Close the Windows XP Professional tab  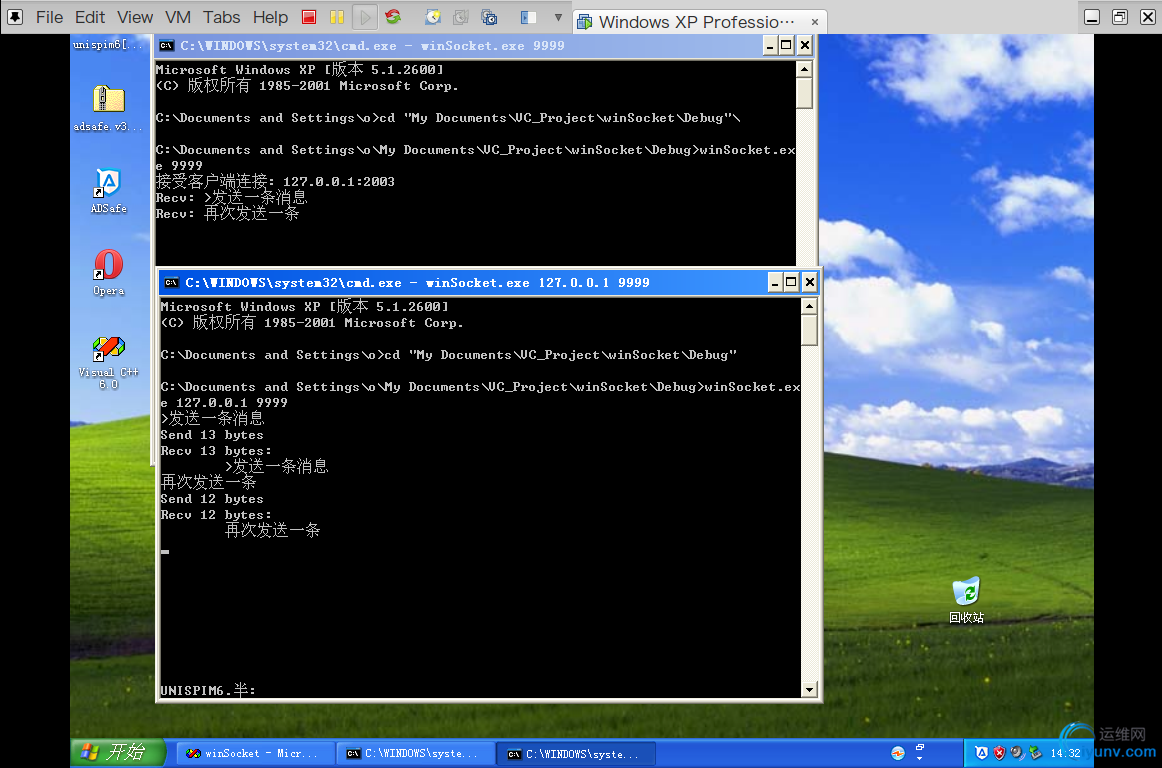[814, 22]
